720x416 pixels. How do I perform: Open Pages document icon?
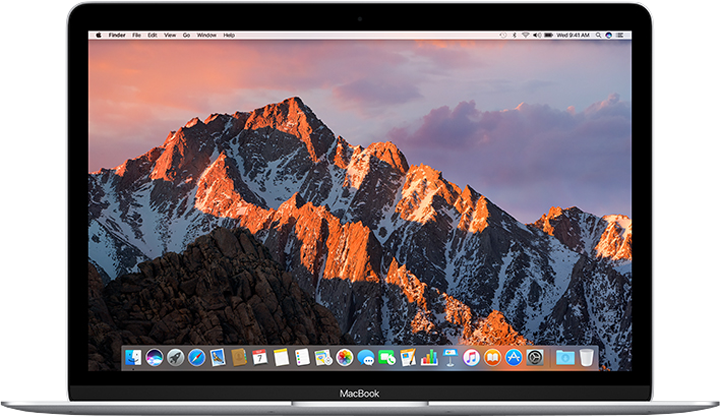[408, 357]
